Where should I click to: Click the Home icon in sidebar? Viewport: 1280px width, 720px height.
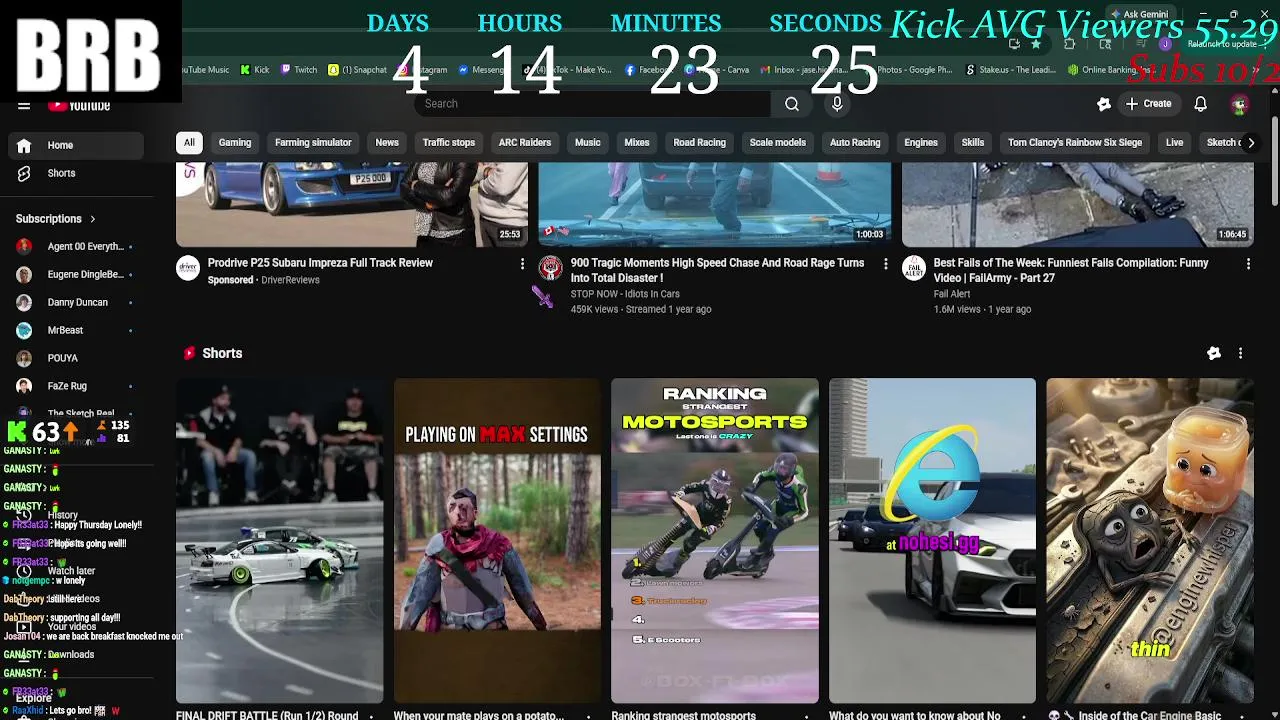(x=24, y=145)
